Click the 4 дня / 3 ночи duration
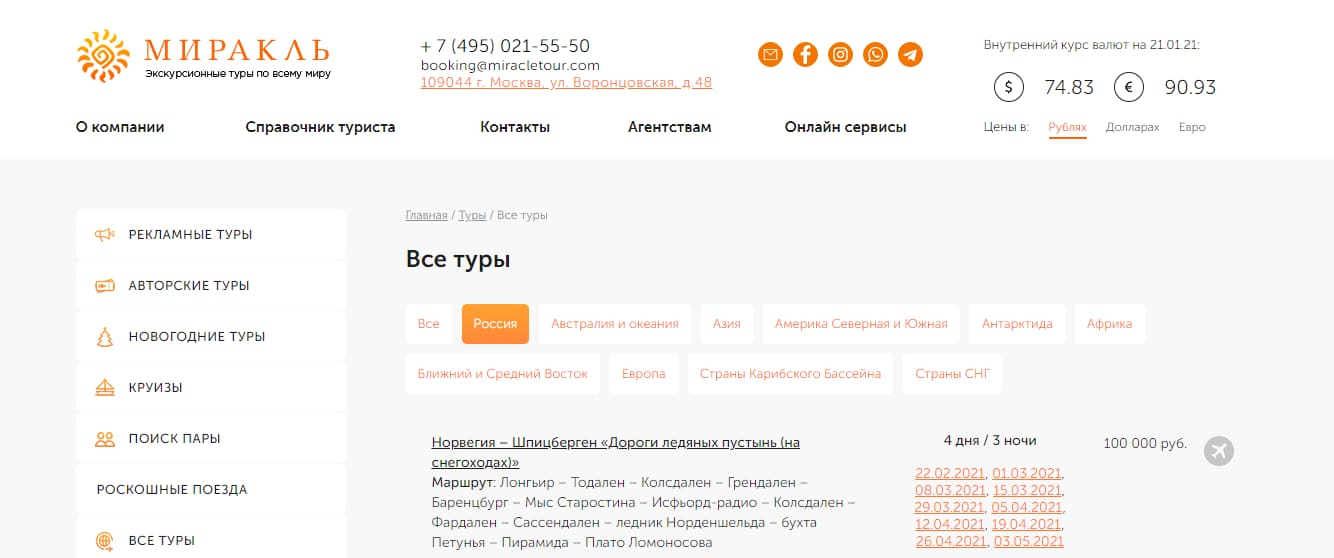Viewport: 1334px width, 558px height. click(x=990, y=440)
